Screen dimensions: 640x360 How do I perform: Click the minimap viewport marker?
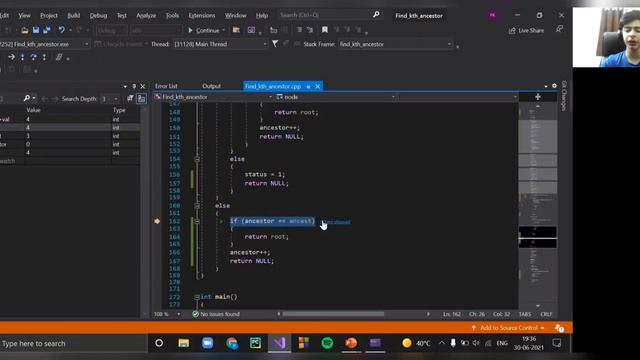coord(538,237)
